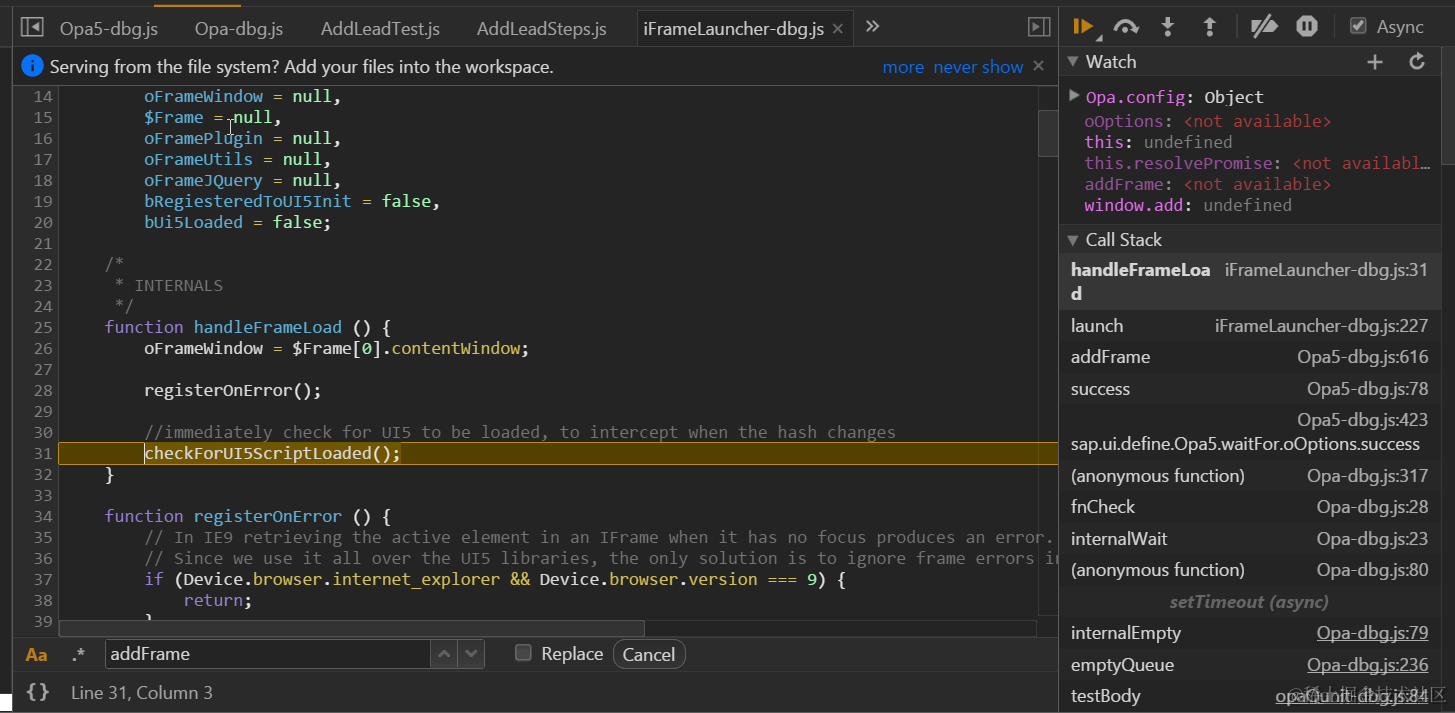
Task: Close the iFrameLauncher-dbg.js tab
Action: [x=838, y=29]
